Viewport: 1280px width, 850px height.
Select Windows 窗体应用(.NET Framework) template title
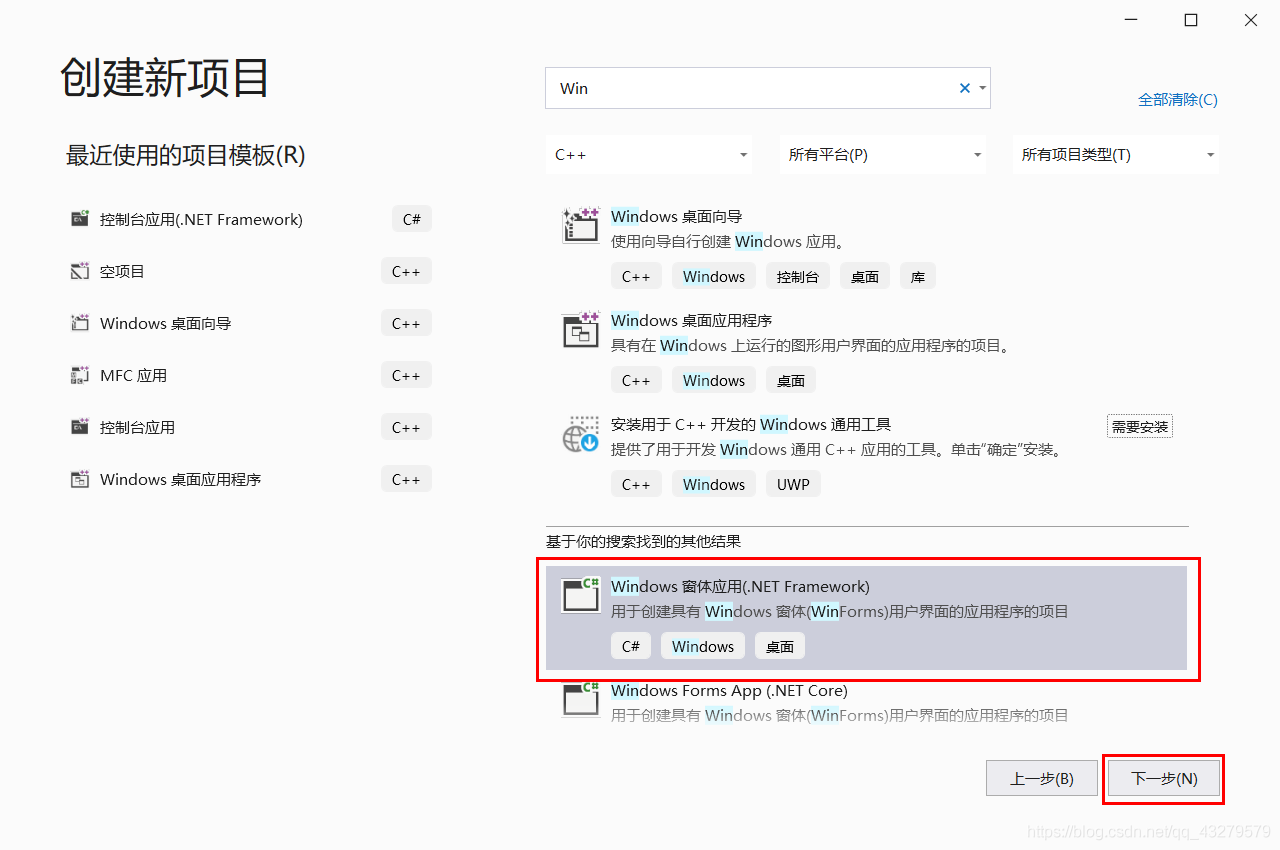[740, 586]
